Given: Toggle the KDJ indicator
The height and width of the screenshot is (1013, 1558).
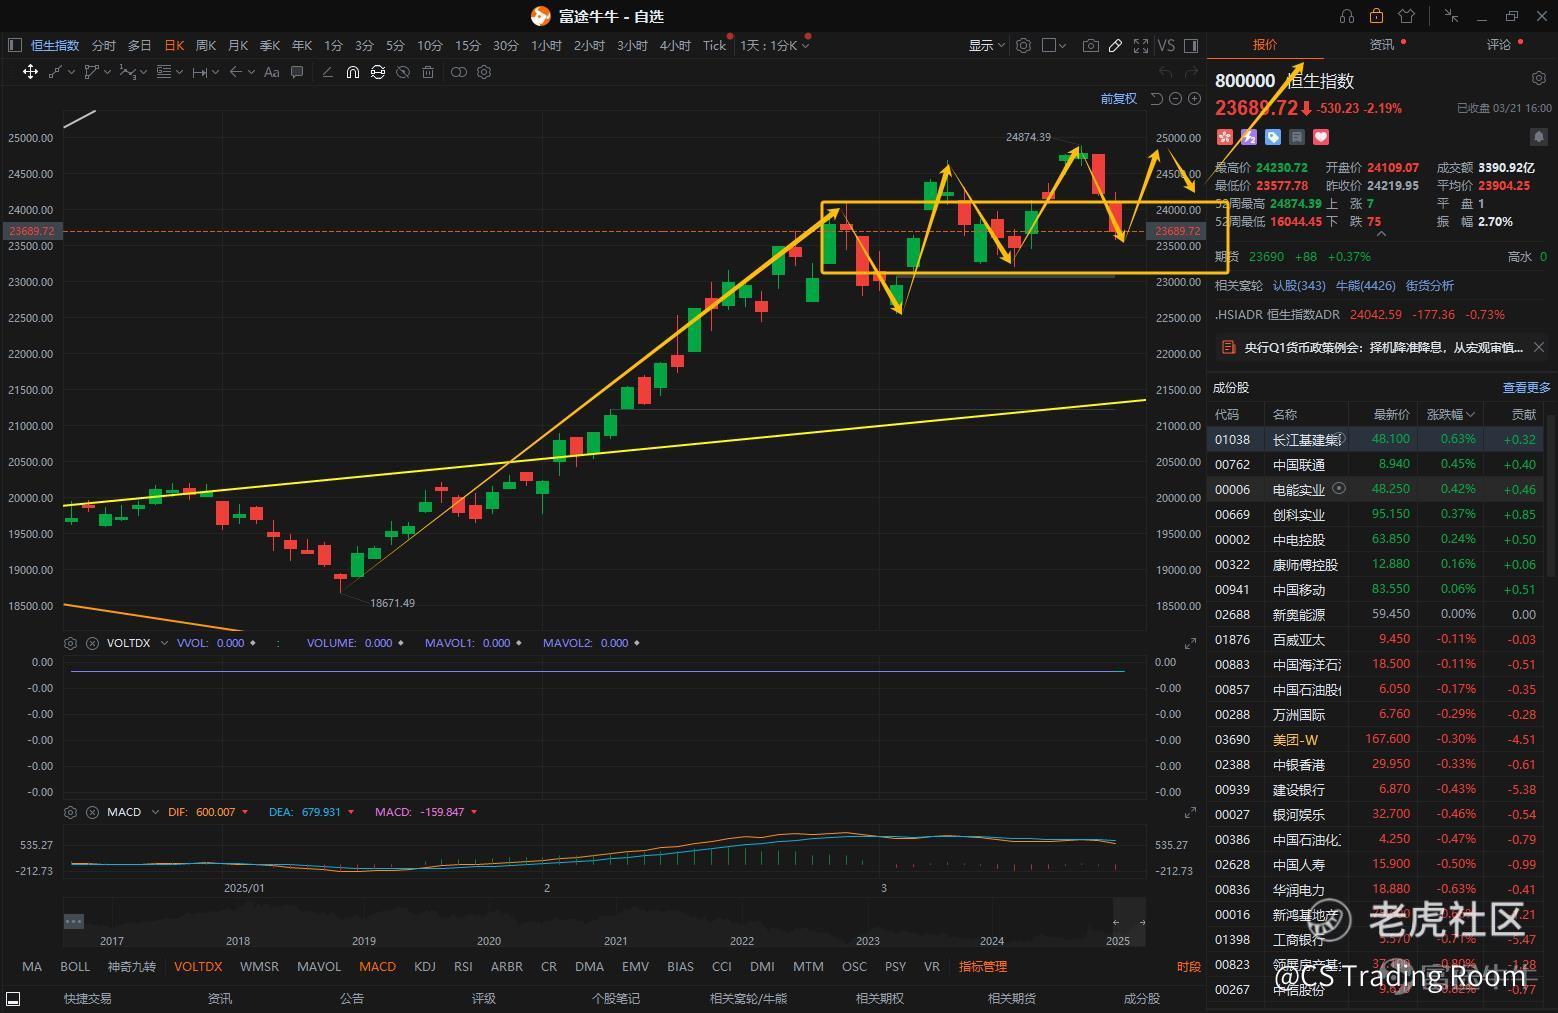Looking at the screenshot, I should (425, 966).
